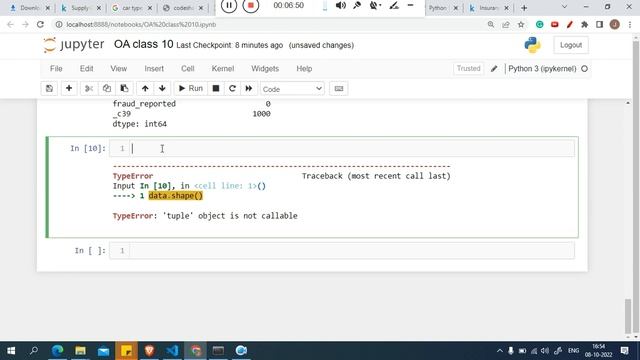Open Visual Studio Code from the taskbar
Screen dimensions: 640x360
click(172, 351)
